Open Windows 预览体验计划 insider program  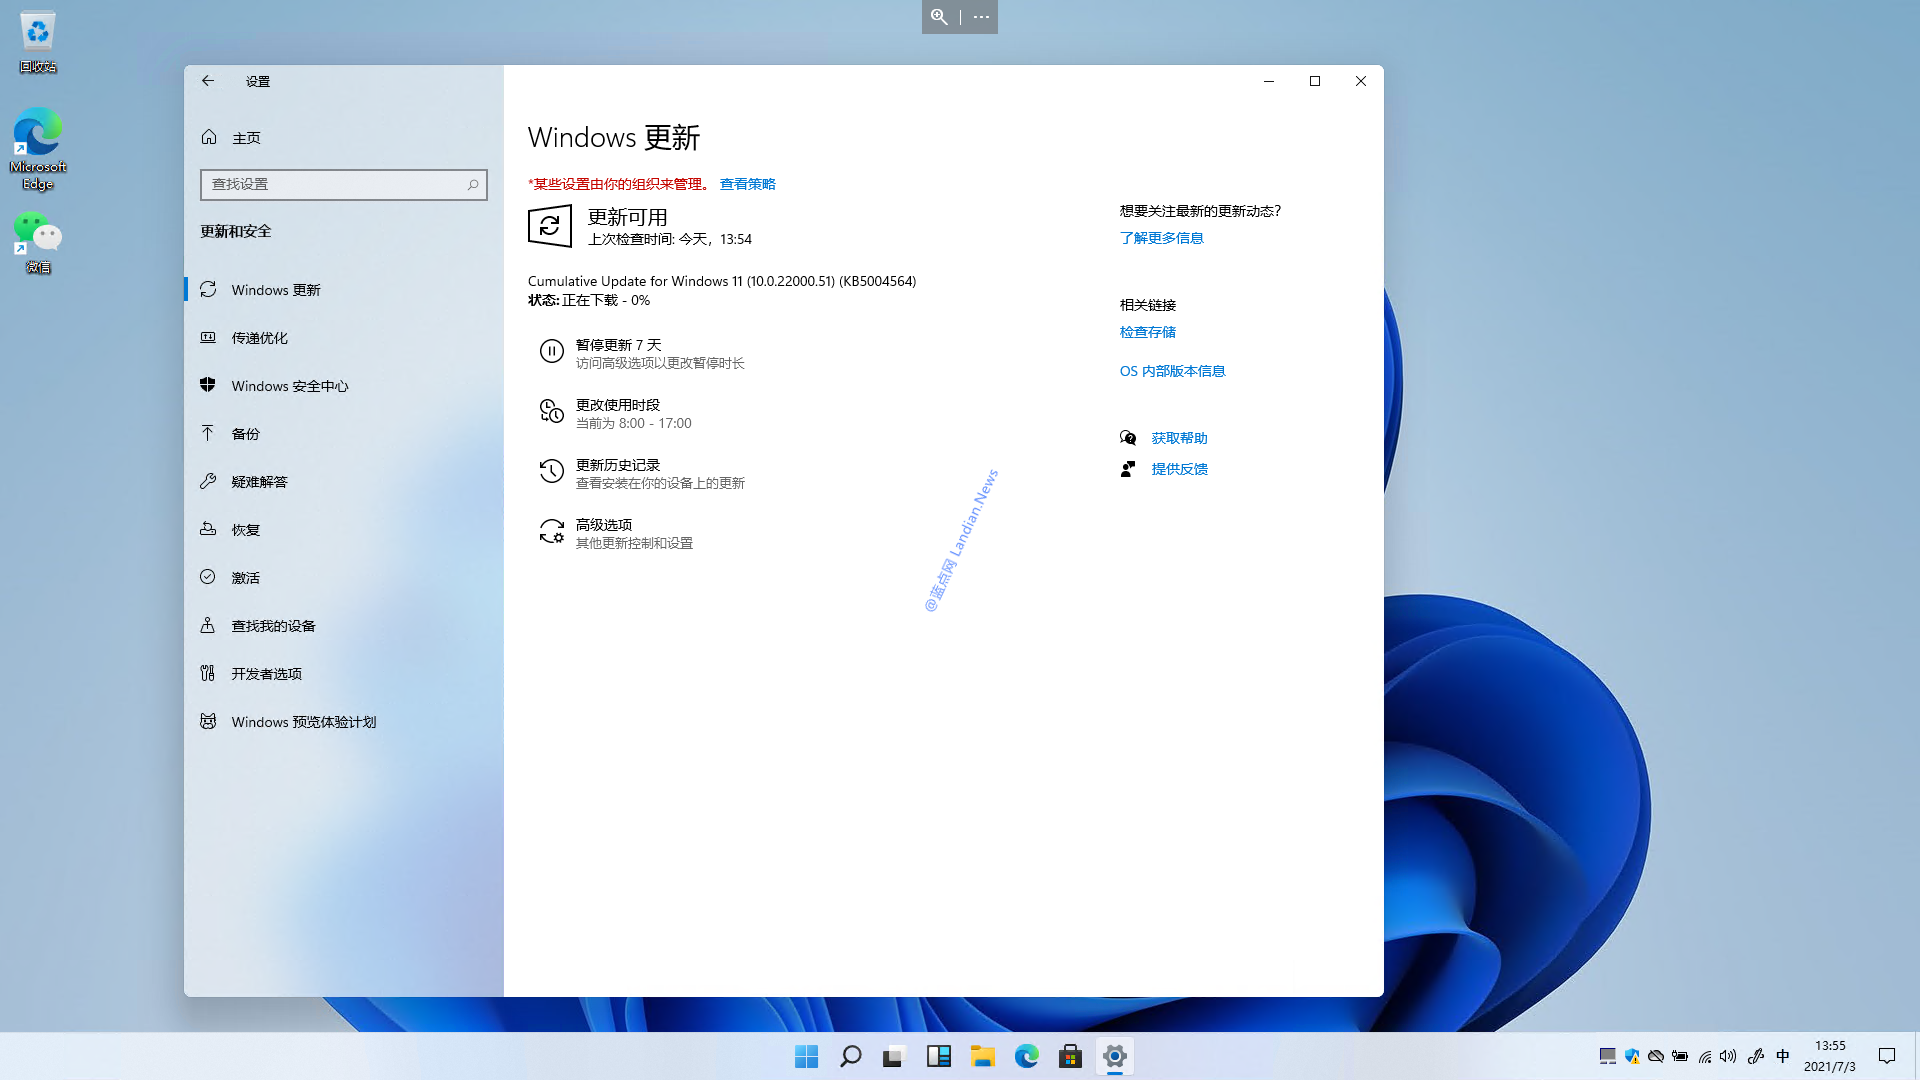(x=344, y=722)
